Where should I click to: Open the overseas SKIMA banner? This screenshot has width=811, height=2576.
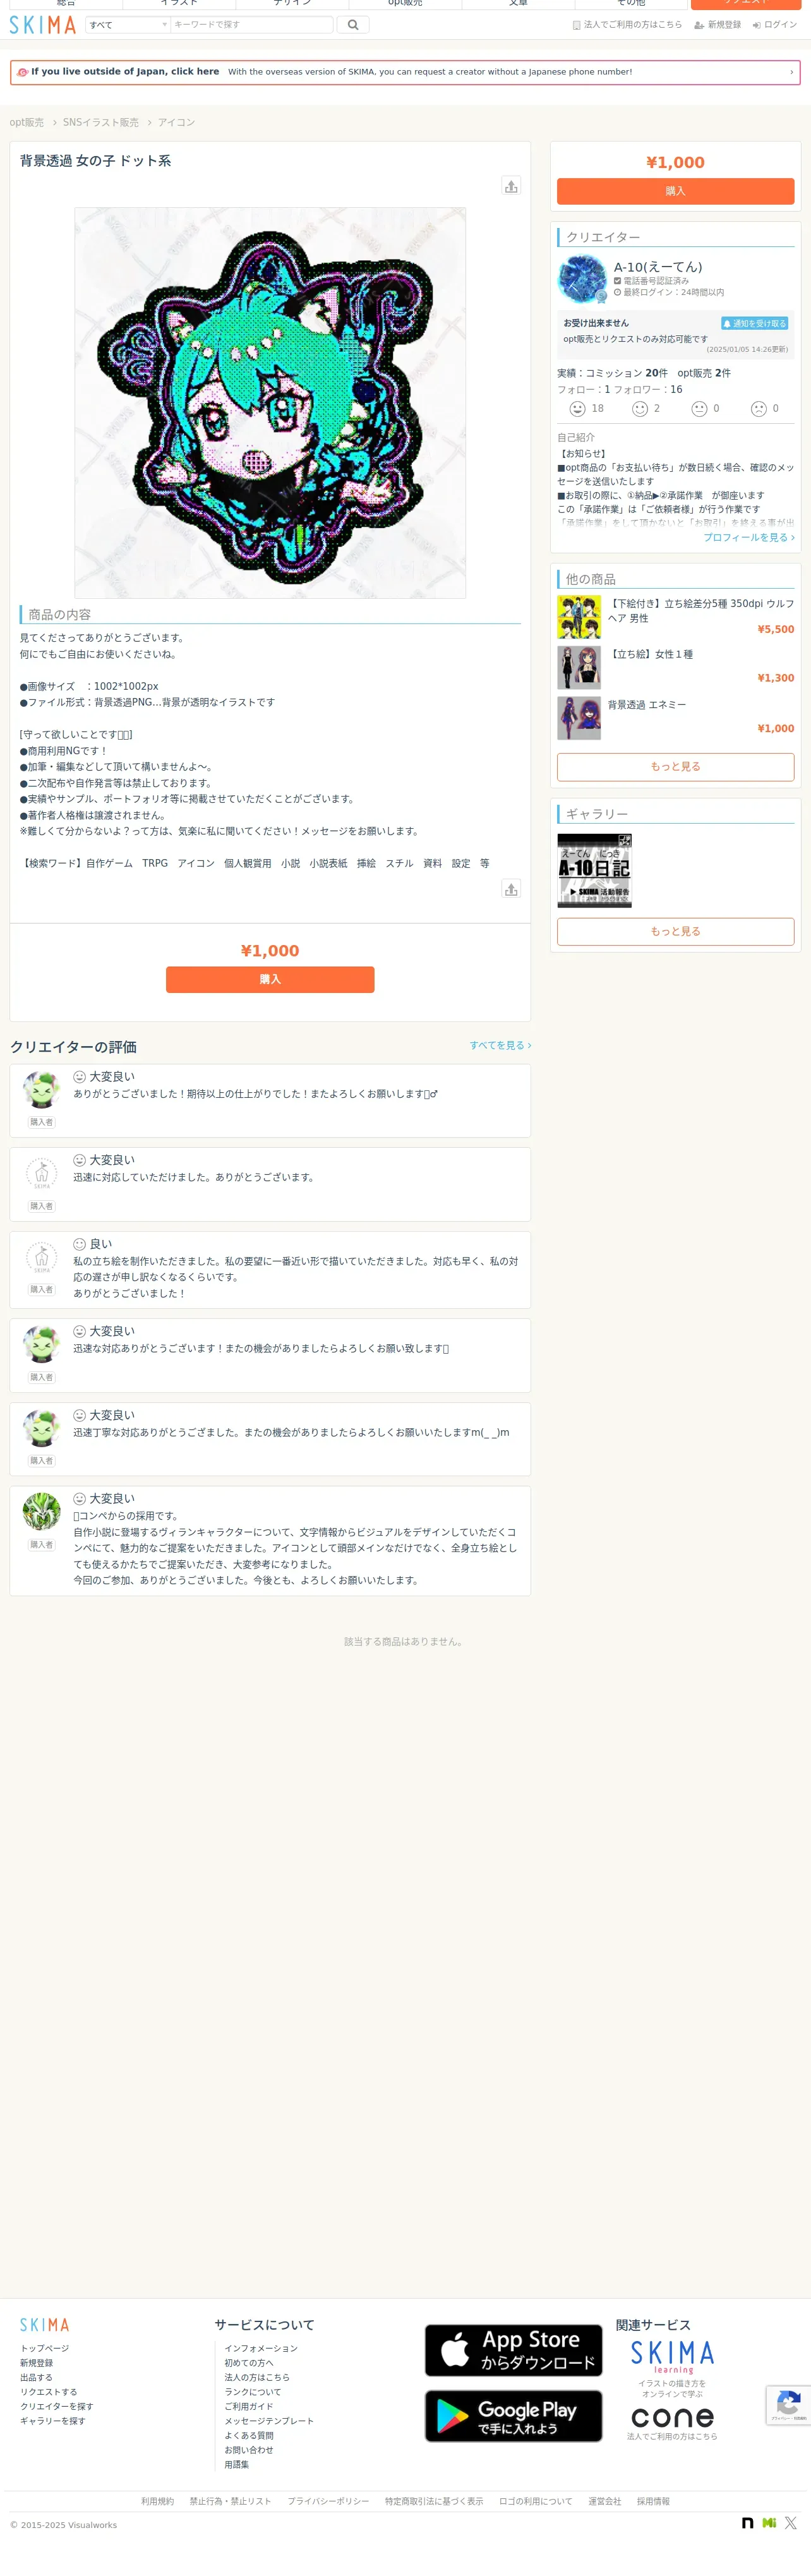[x=405, y=72]
